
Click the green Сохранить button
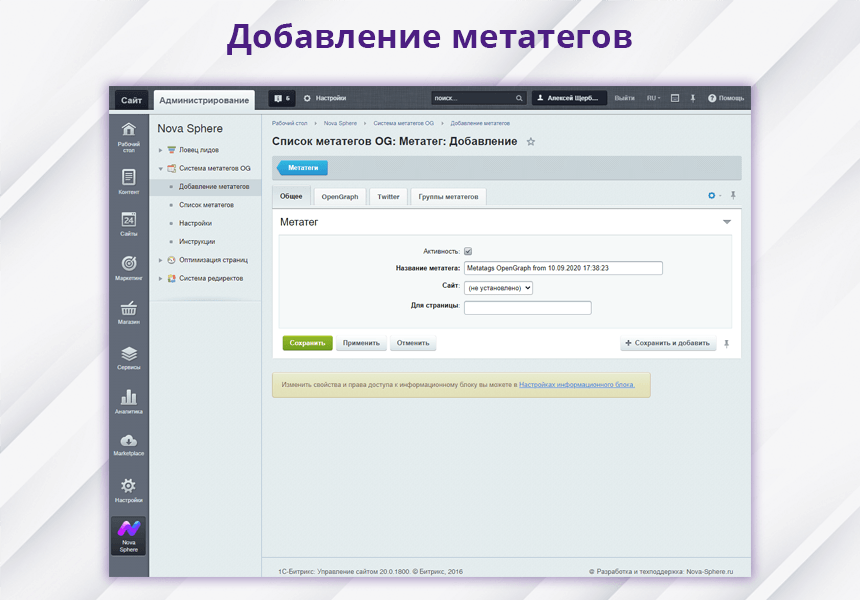click(x=307, y=343)
